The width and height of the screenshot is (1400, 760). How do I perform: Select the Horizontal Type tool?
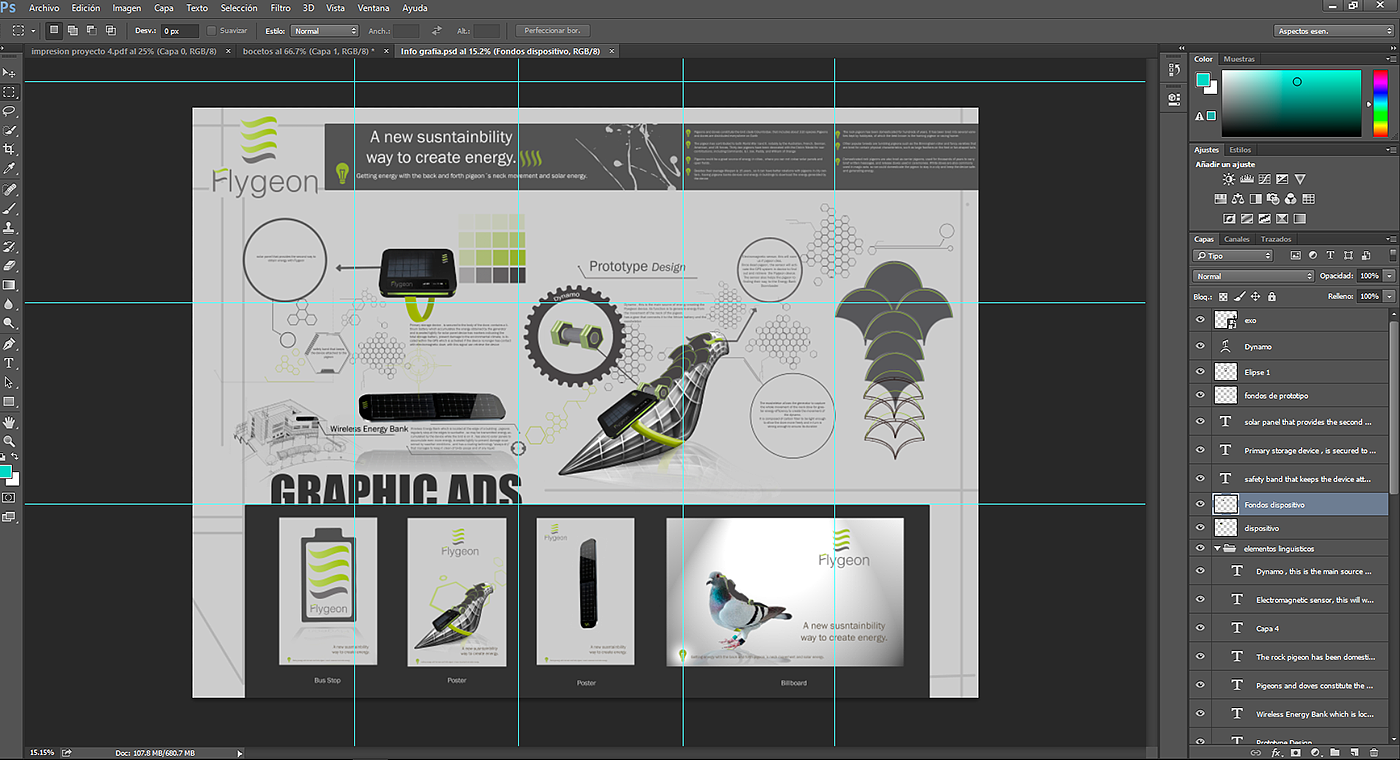tap(9, 363)
